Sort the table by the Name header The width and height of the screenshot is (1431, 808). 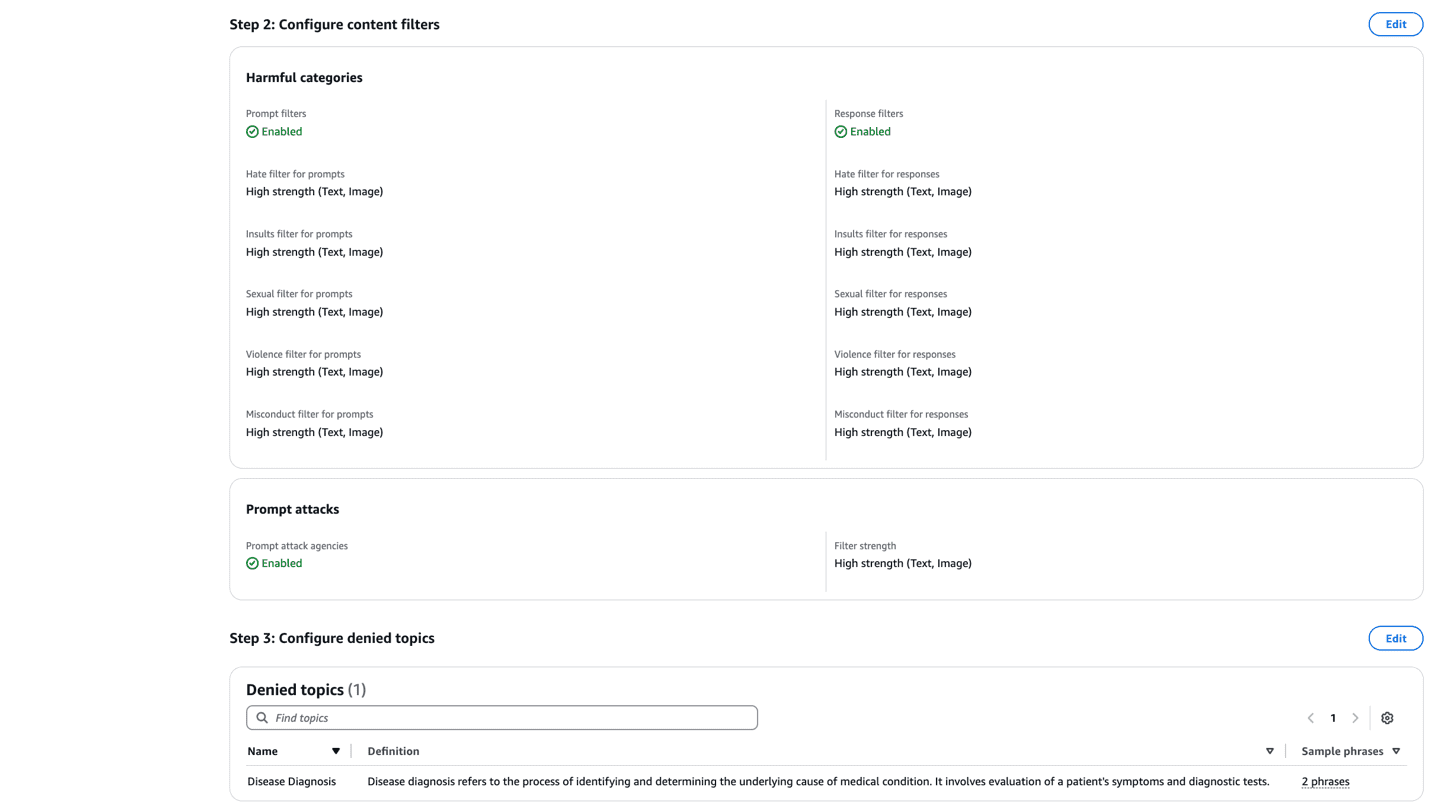coord(263,750)
